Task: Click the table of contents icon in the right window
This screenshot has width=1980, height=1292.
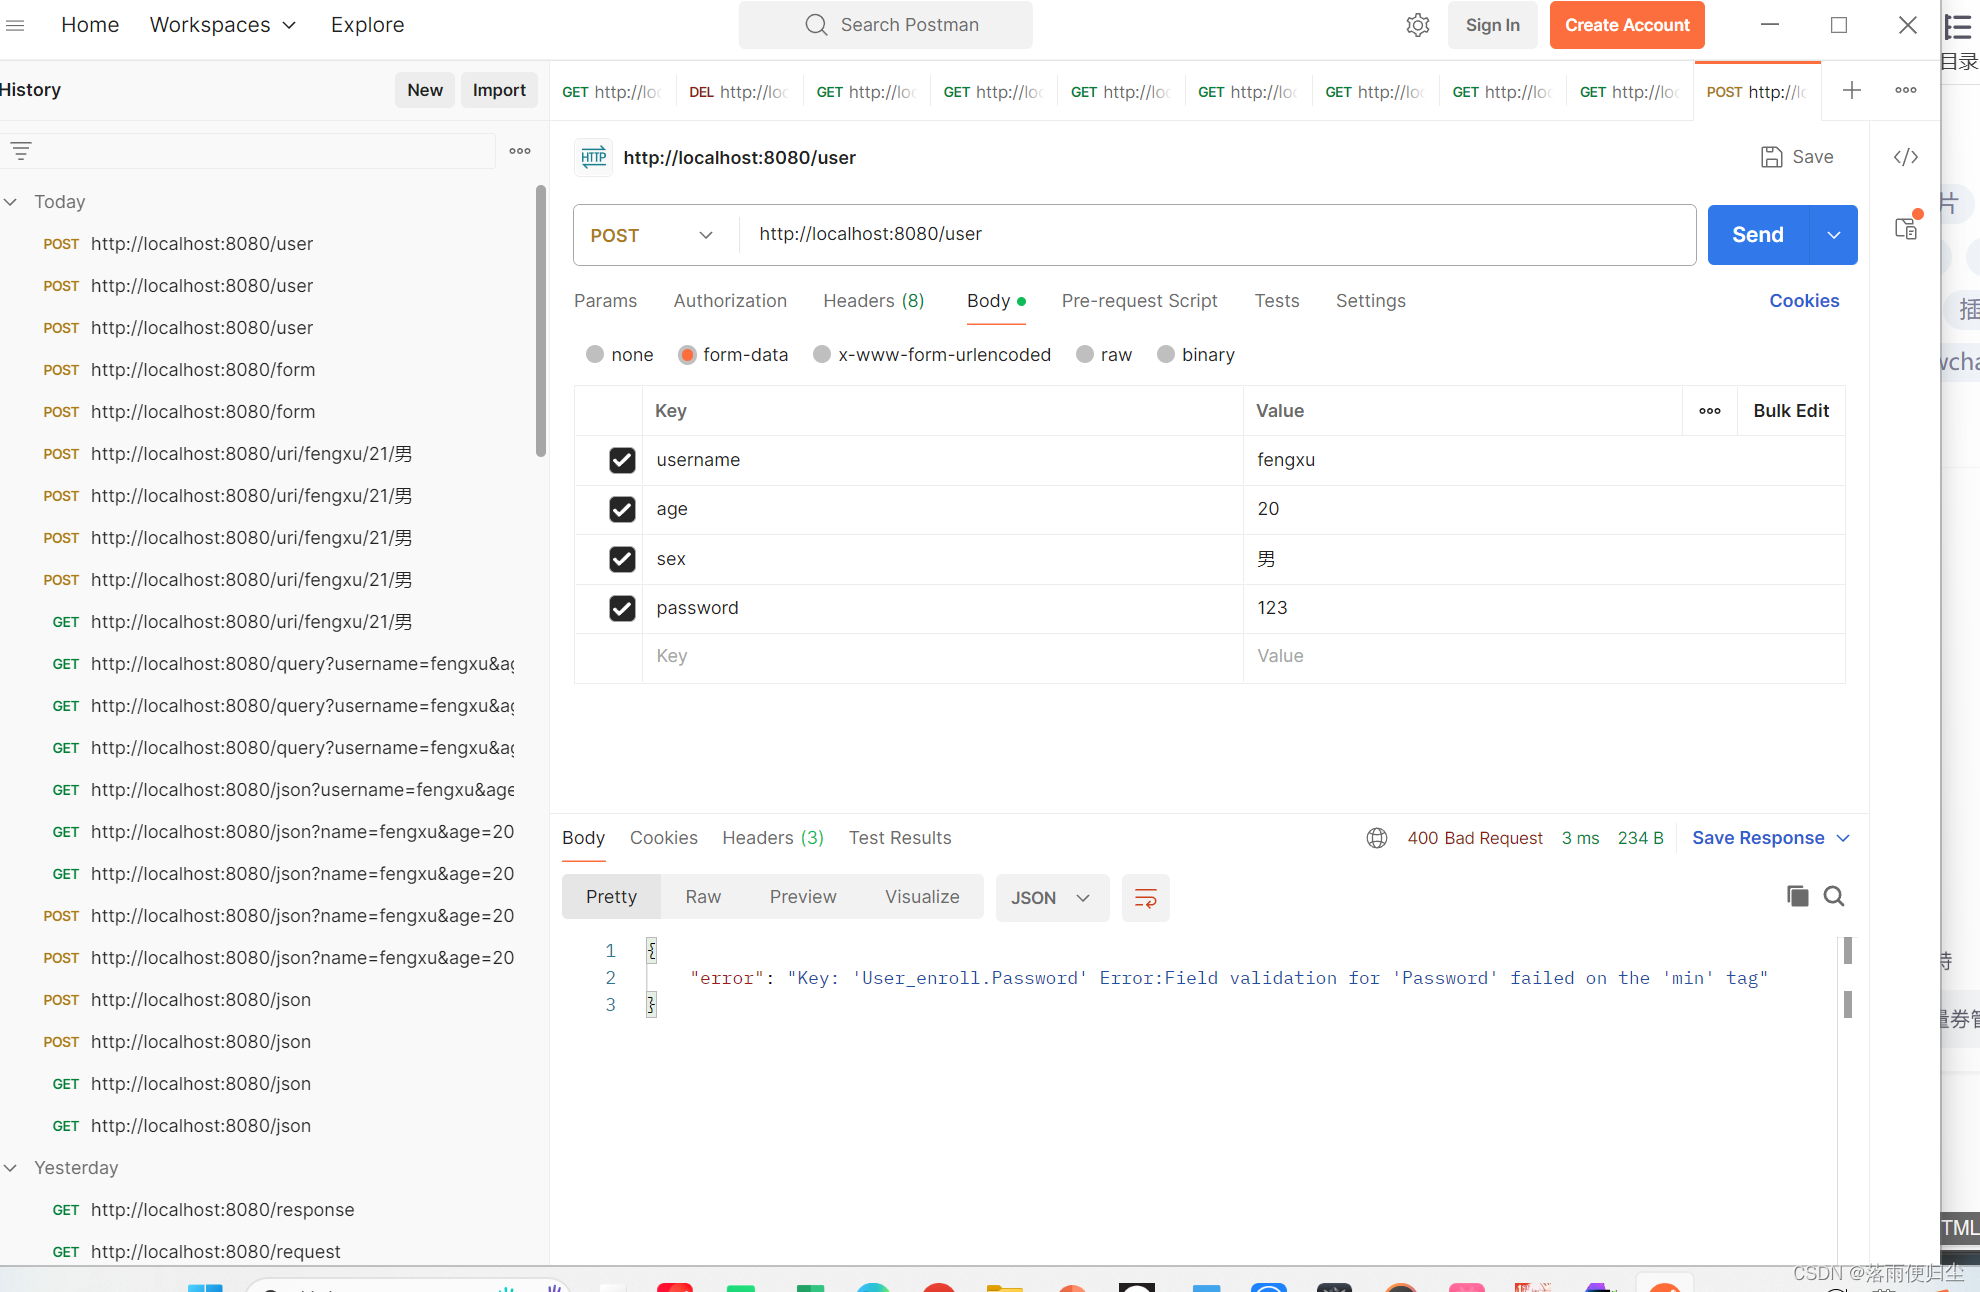Action: click(x=1958, y=27)
